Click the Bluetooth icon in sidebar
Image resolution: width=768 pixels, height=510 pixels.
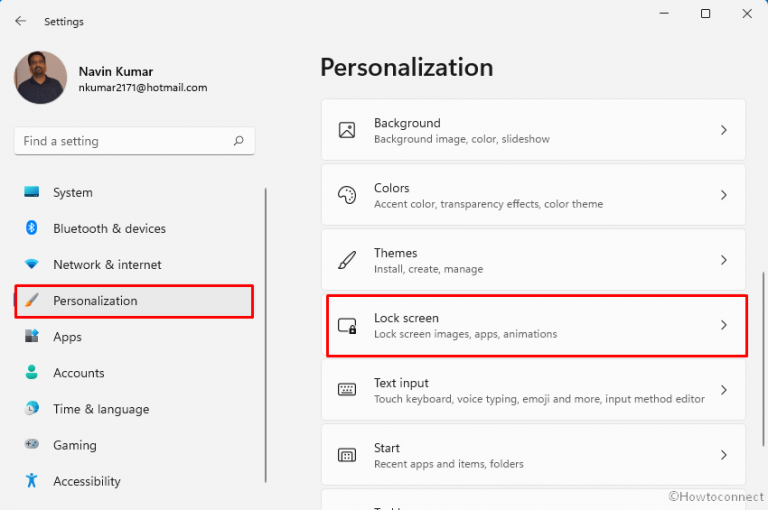coord(32,228)
